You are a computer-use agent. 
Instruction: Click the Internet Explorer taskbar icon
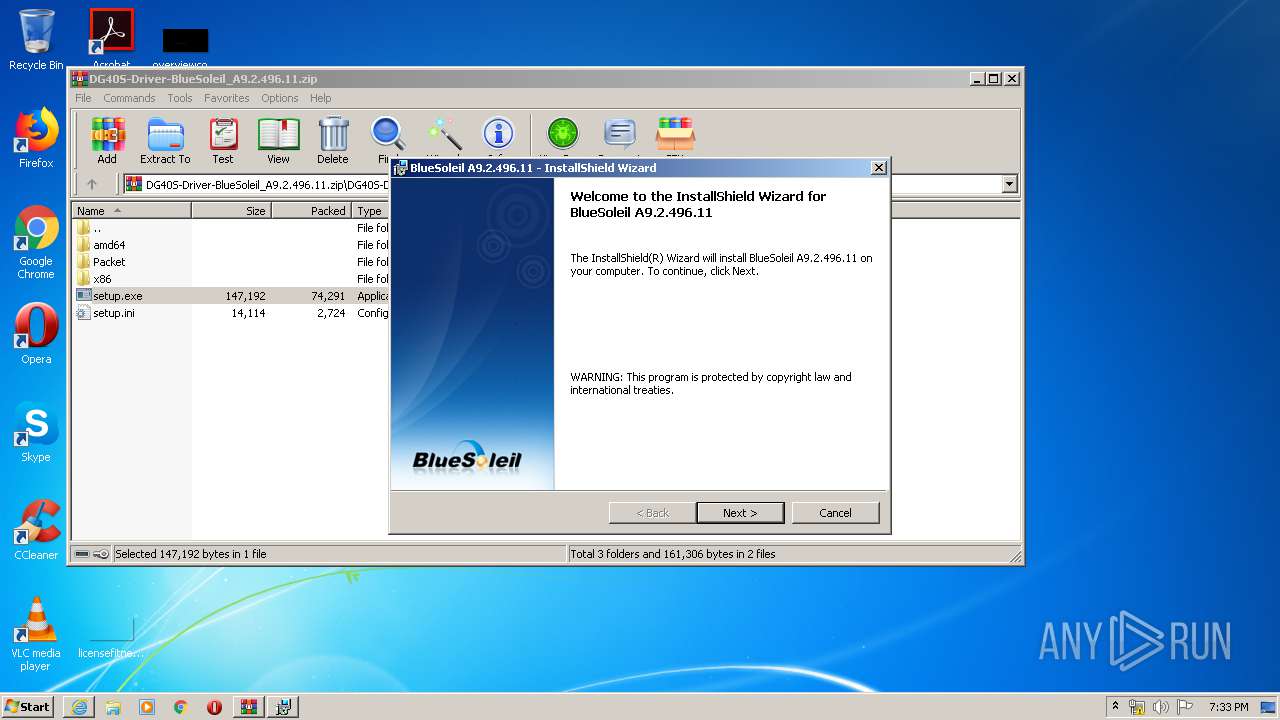pos(79,707)
